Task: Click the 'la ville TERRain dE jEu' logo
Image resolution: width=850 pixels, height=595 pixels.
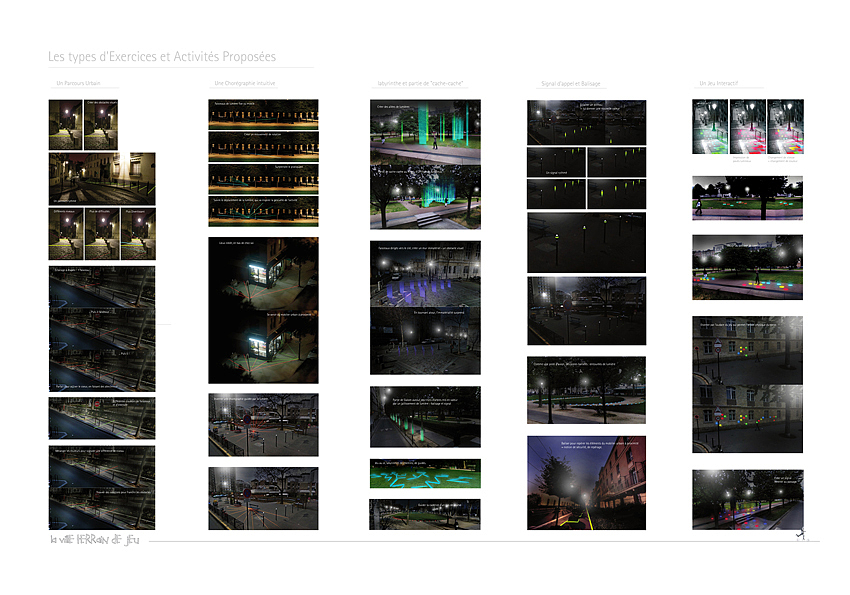Action: click(95, 539)
